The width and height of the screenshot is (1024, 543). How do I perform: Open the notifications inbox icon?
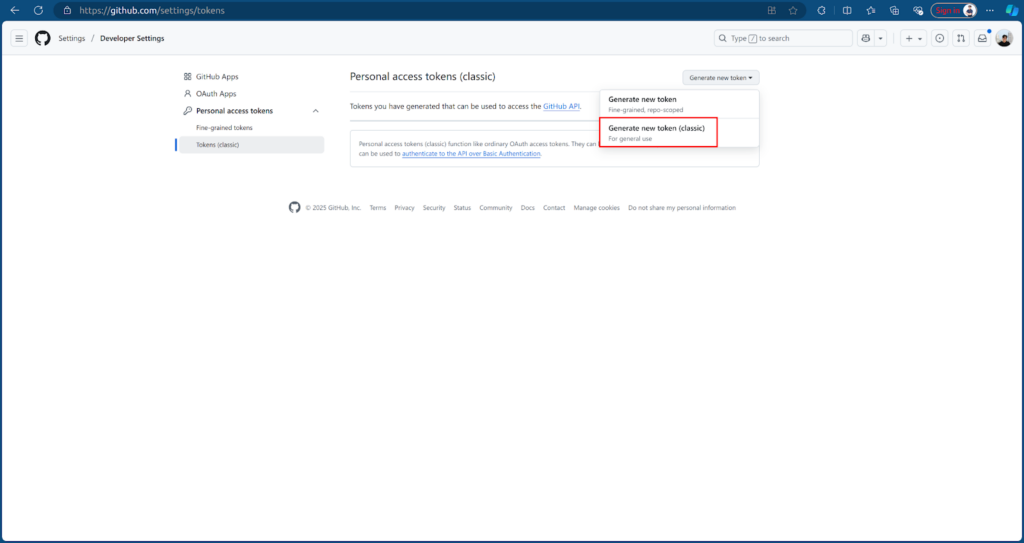(x=982, y=38)
